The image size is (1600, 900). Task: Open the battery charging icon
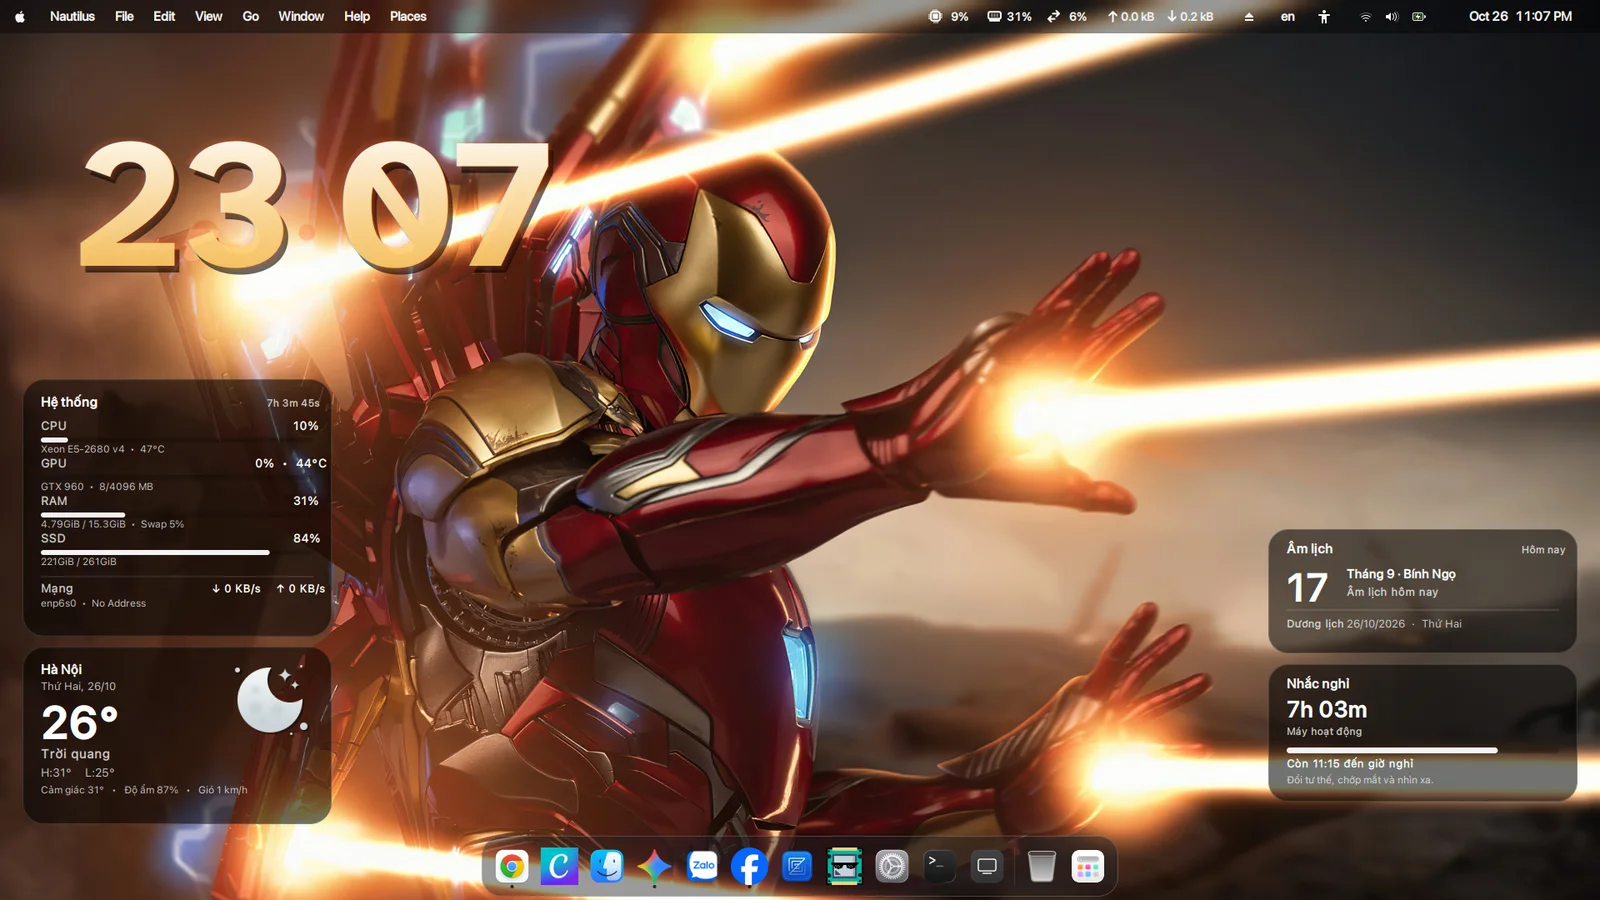click(x=1419, y=16)
